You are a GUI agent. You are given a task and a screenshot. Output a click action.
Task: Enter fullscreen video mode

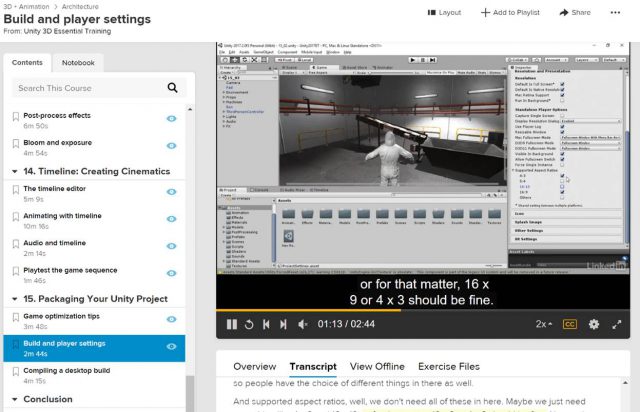point(617,324)
